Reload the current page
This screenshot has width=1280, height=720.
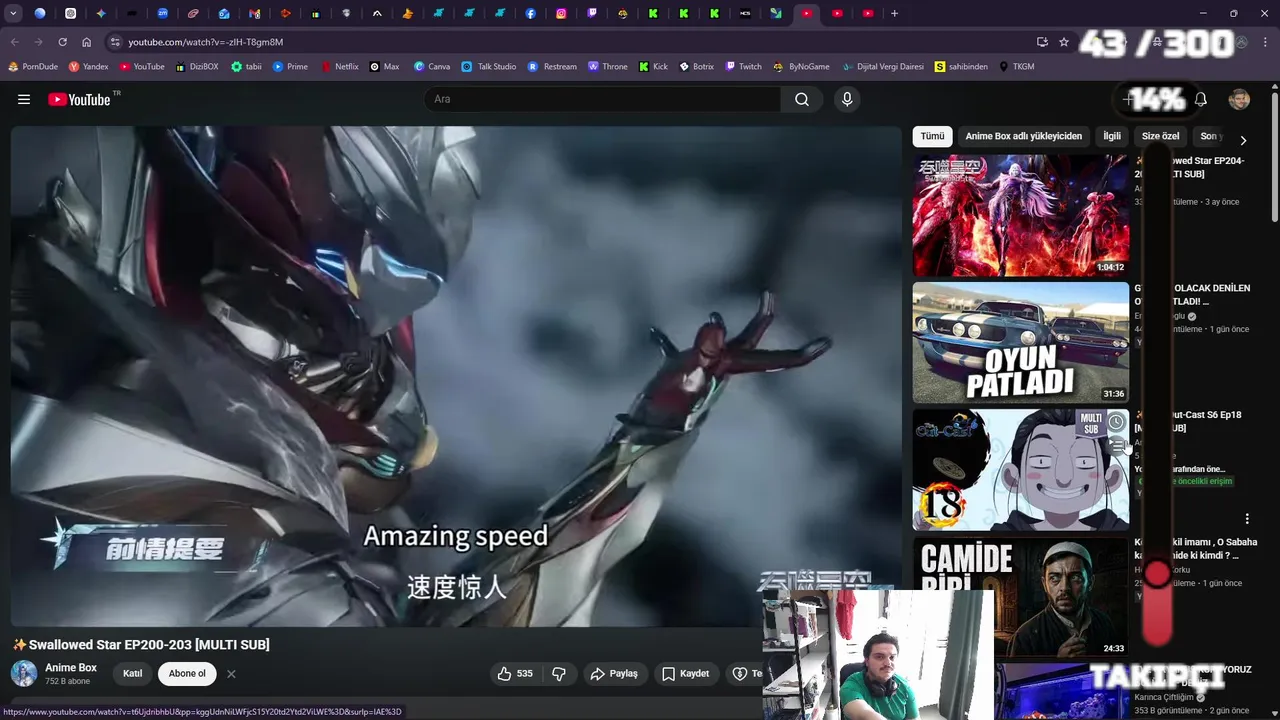click(62, 42)
